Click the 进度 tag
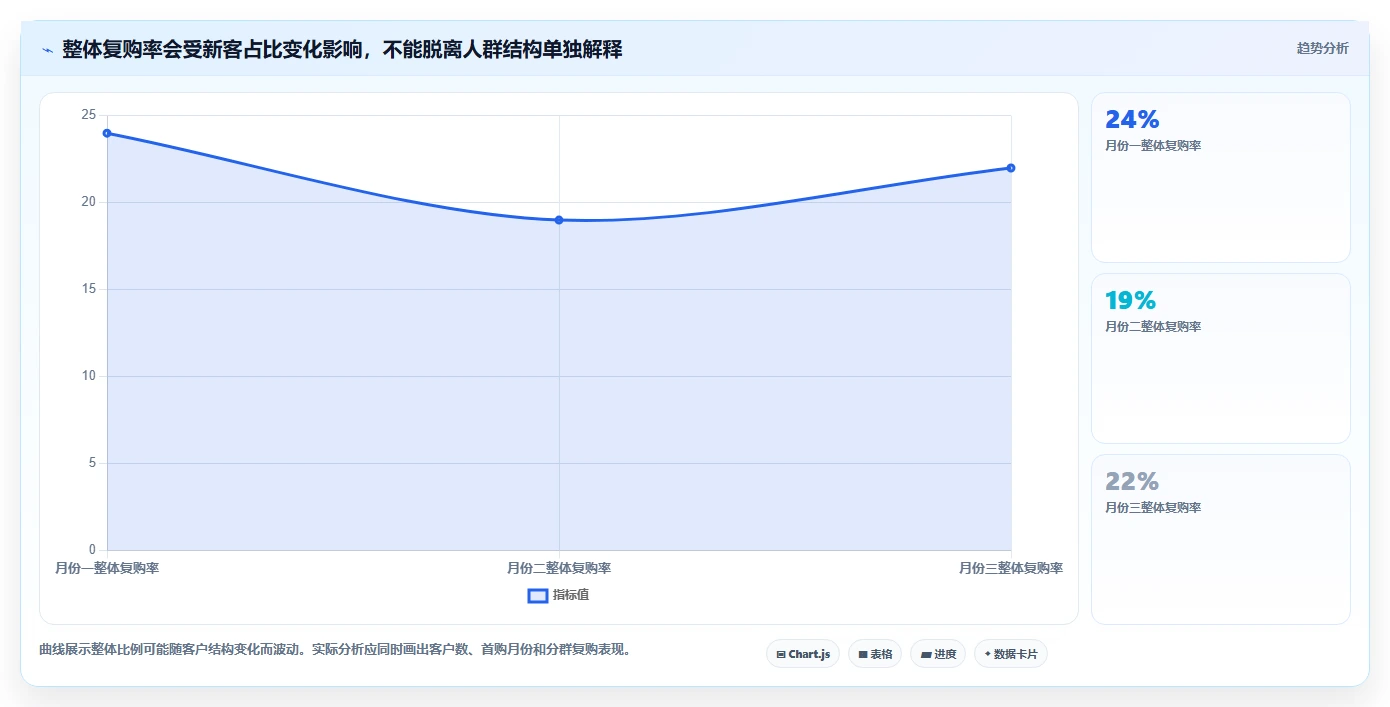This screenshot has height=707, width=1390. pyautogui.click(x=938, y=654)
